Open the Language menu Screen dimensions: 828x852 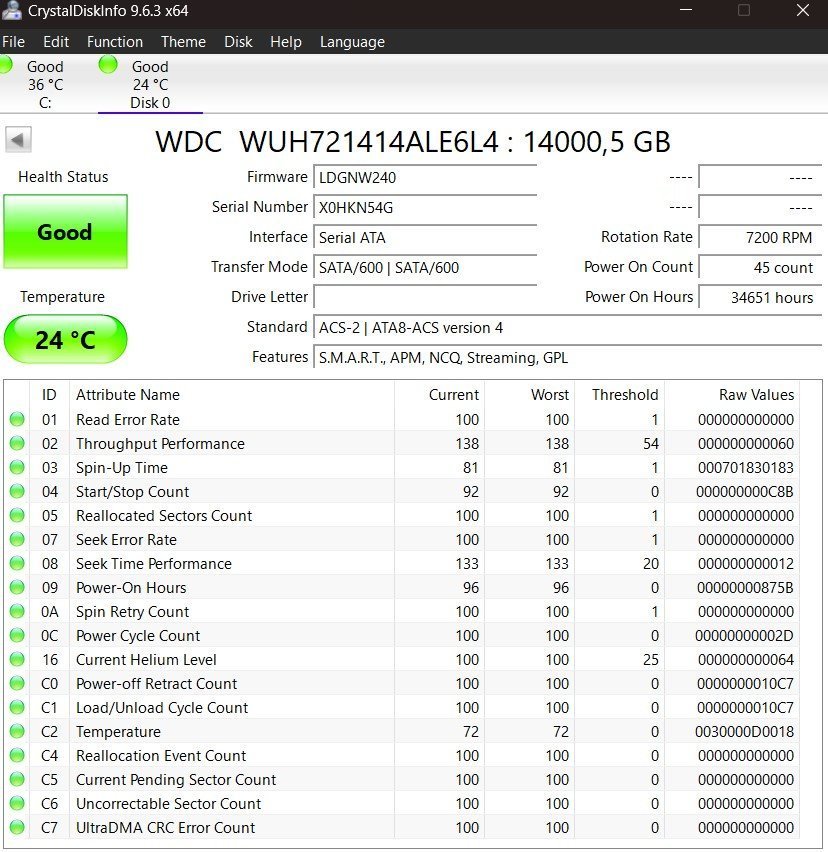[x=352, y=42]
